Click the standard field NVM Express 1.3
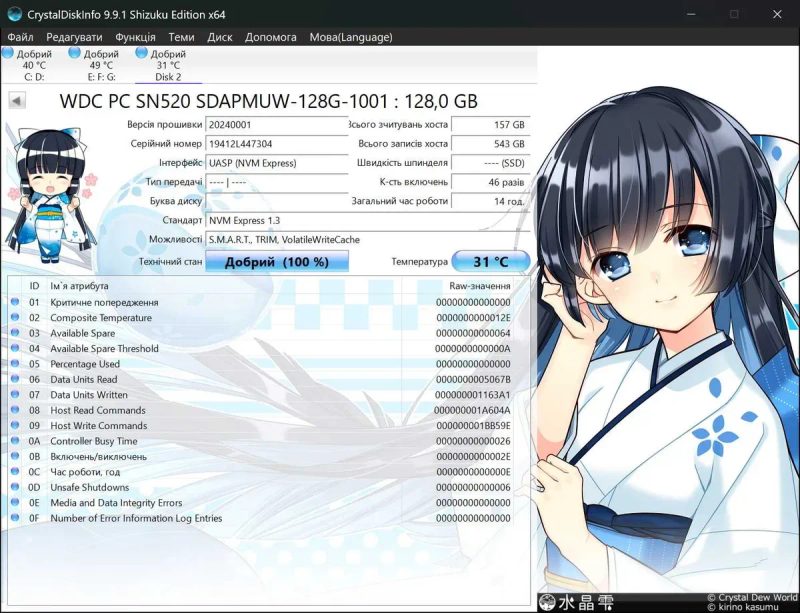This screenshot has height=613, width=800. (x=367, y=220)
